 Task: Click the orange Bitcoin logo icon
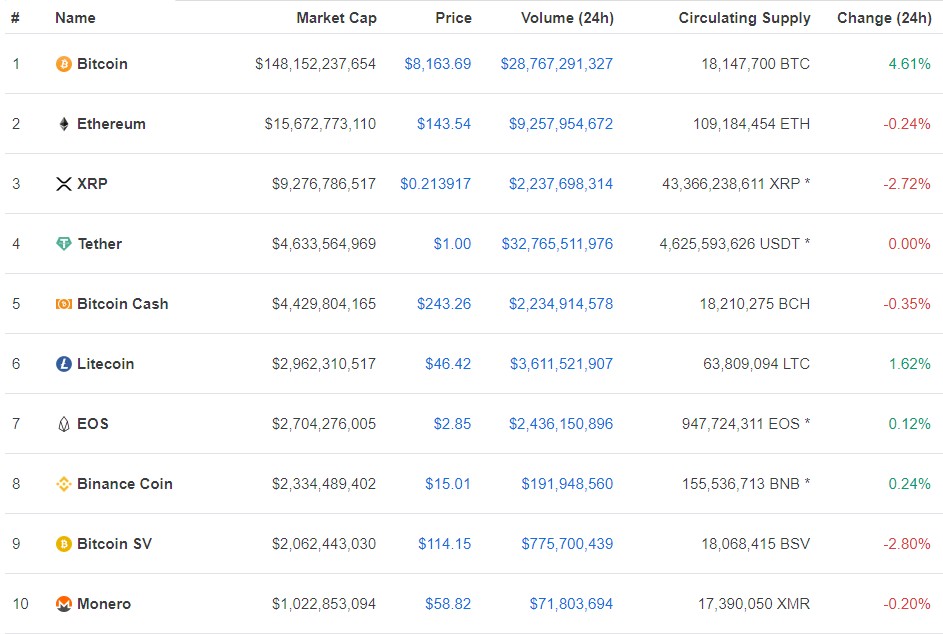[64, 64]
